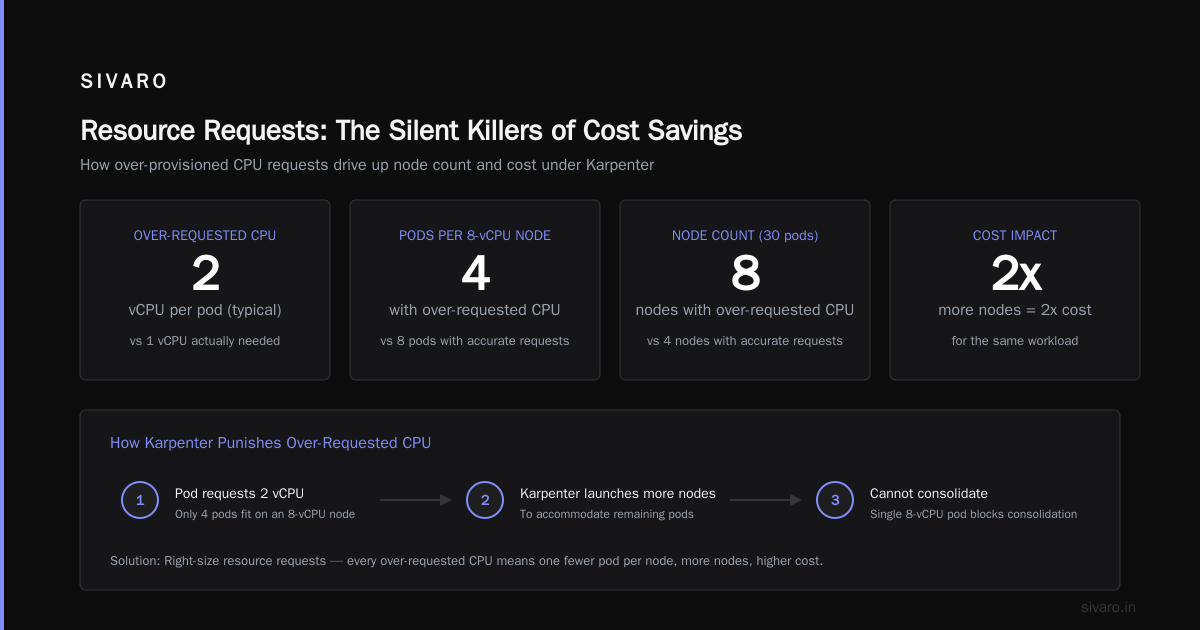Click 'Pod requests 2 vCPU' step title
The image size is (1200, 630).
point(239,493)
